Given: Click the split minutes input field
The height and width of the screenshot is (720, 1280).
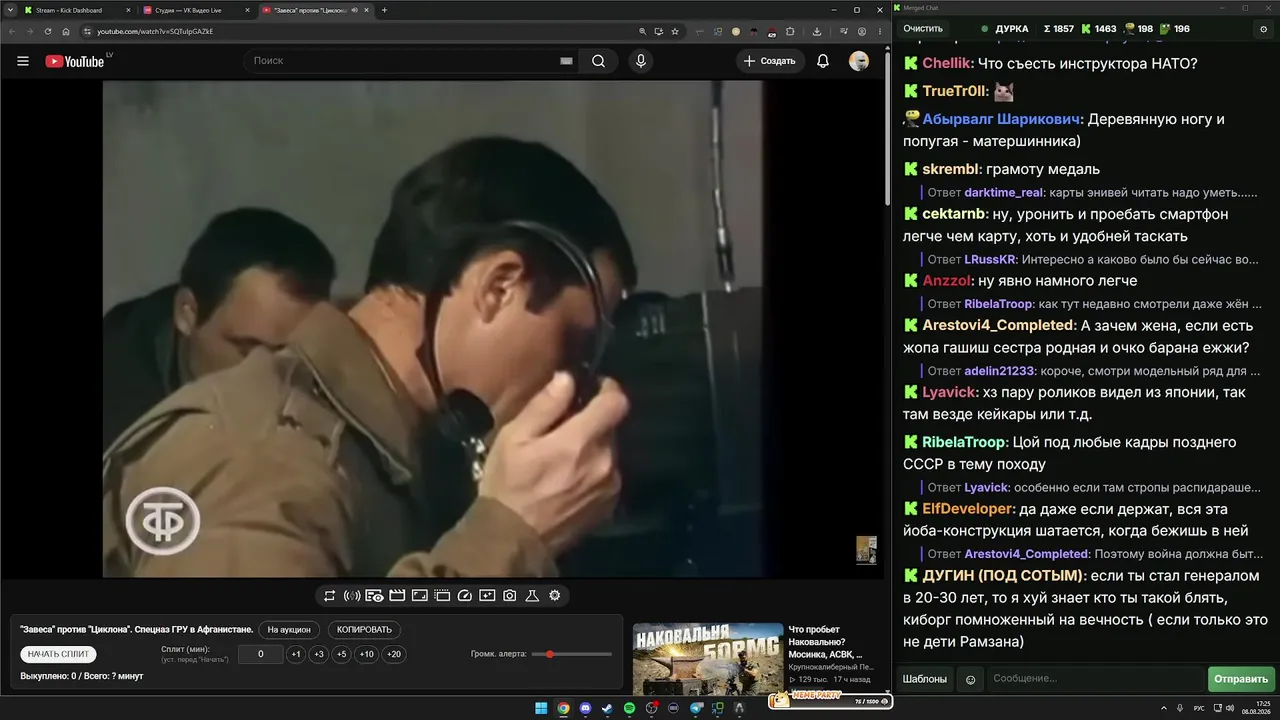Looking at the screenshot, I should coord(260,654).
